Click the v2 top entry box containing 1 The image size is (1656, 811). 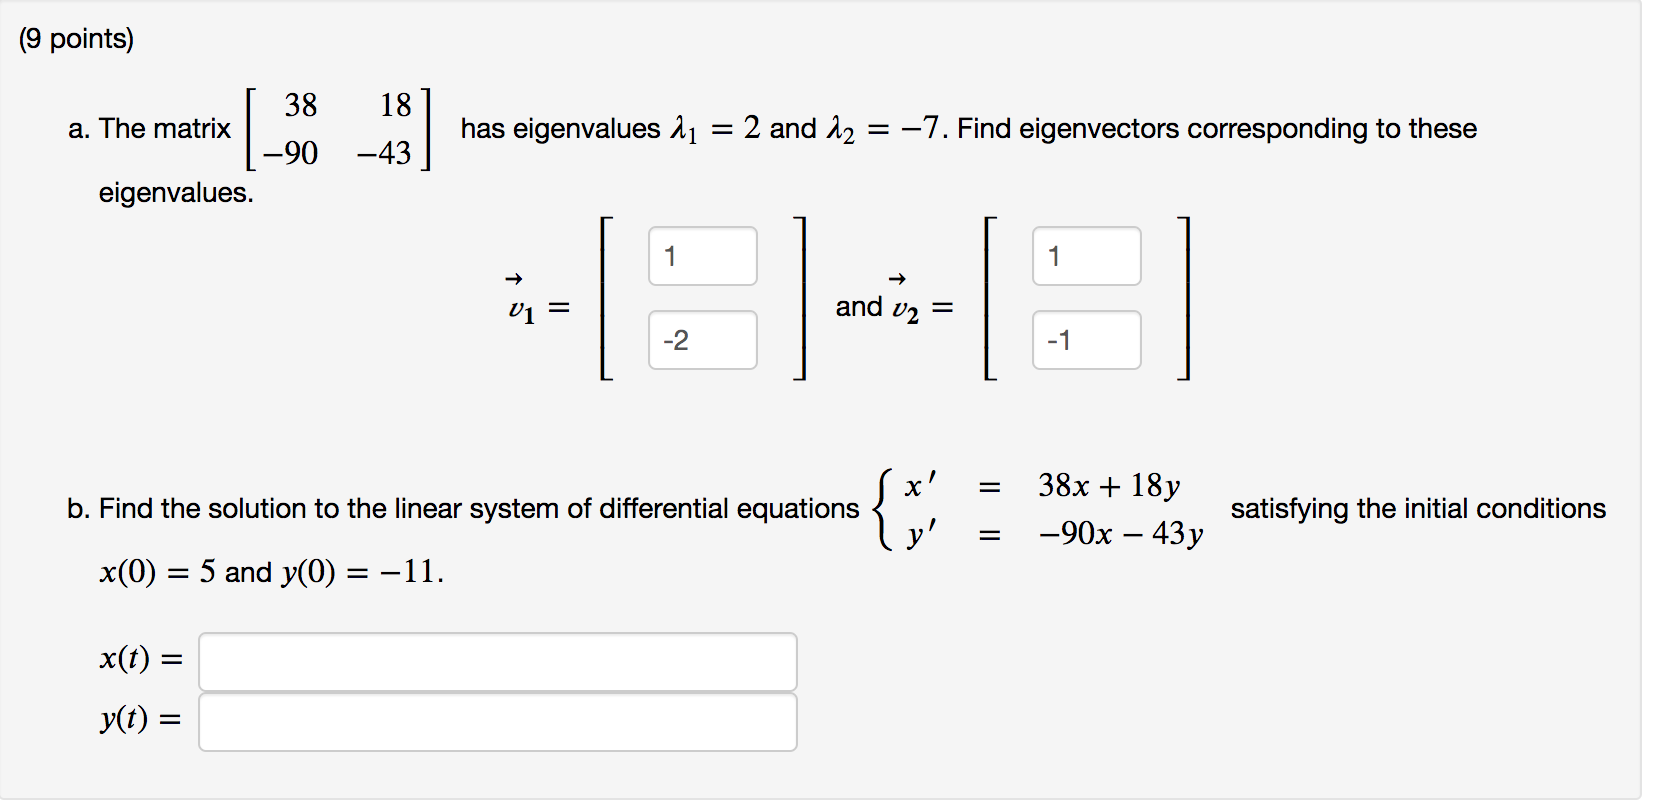(1085, 255)
